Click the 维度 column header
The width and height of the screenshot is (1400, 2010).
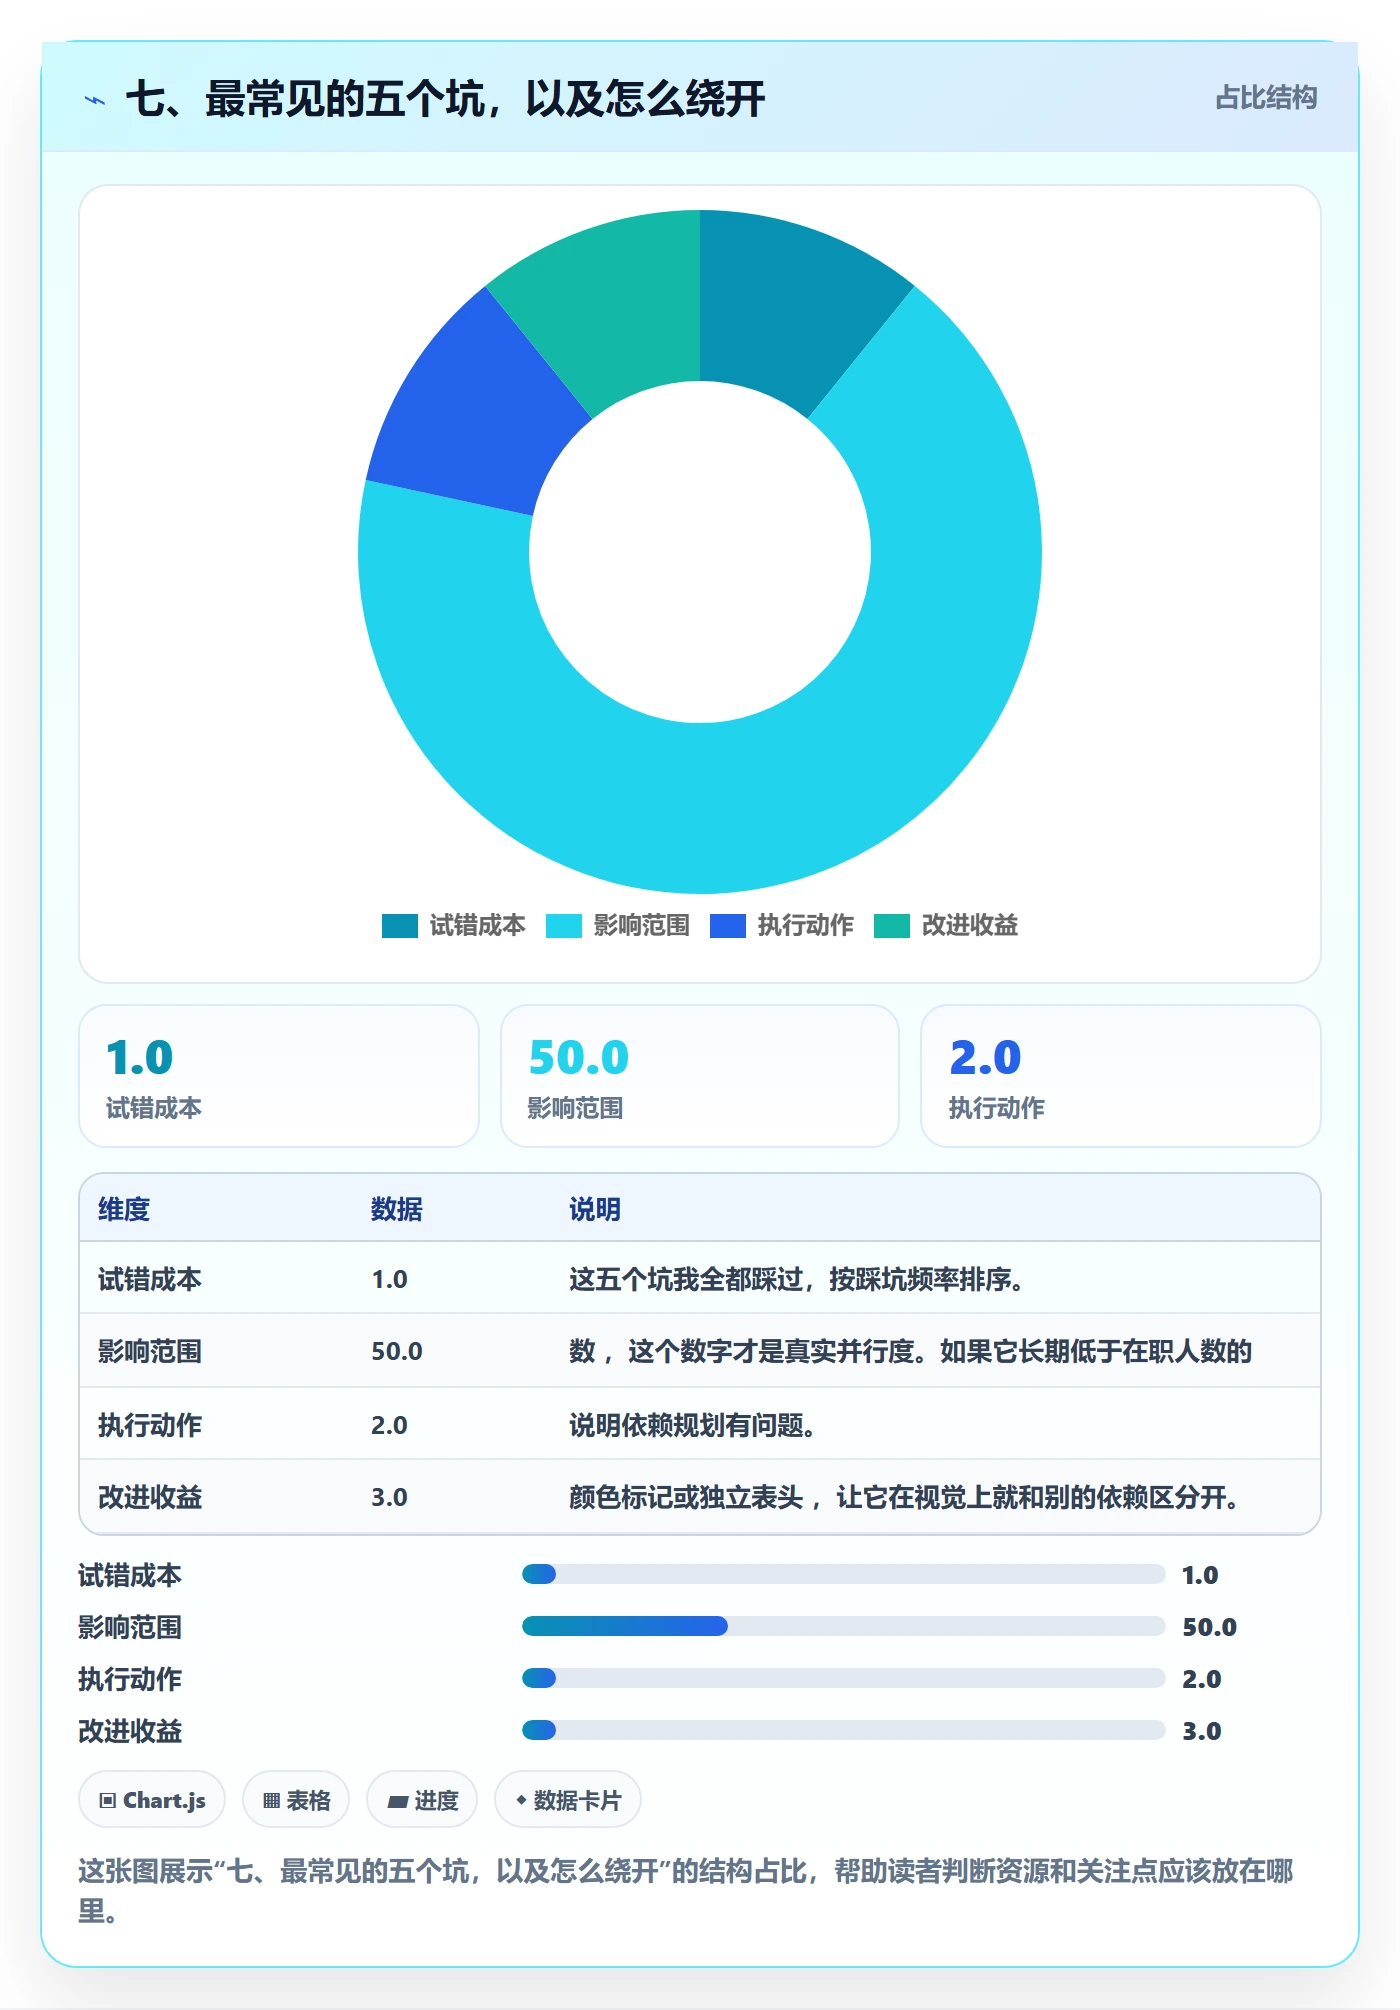coord(124,1209)
